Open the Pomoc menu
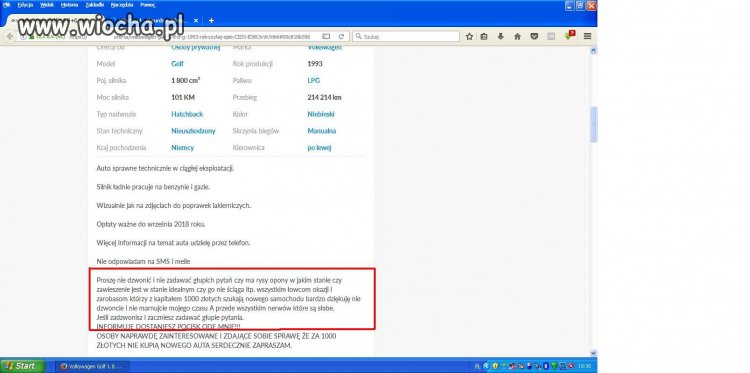Viewport: 750px width, 373px height. click(x=148, y=5)
